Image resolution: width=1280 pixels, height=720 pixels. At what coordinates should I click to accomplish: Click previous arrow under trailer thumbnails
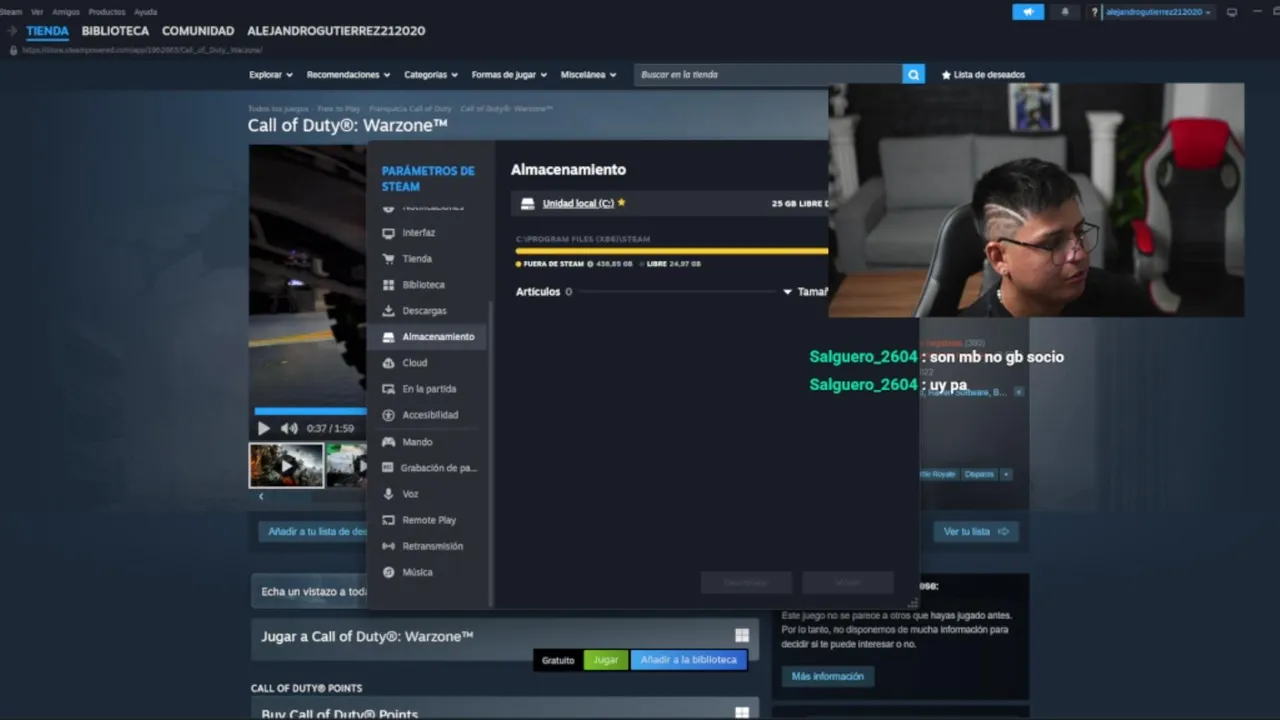pos(261,496)
